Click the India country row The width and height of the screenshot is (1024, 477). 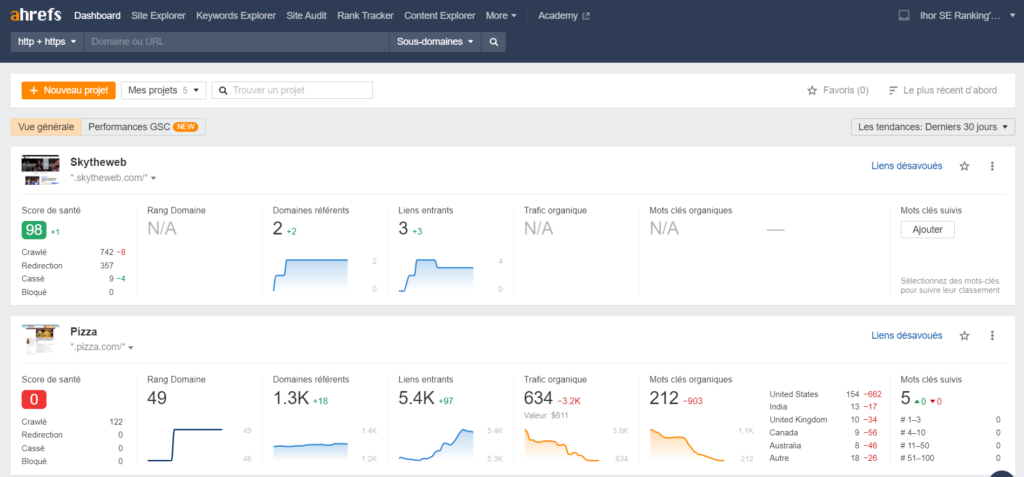point(825,407)
